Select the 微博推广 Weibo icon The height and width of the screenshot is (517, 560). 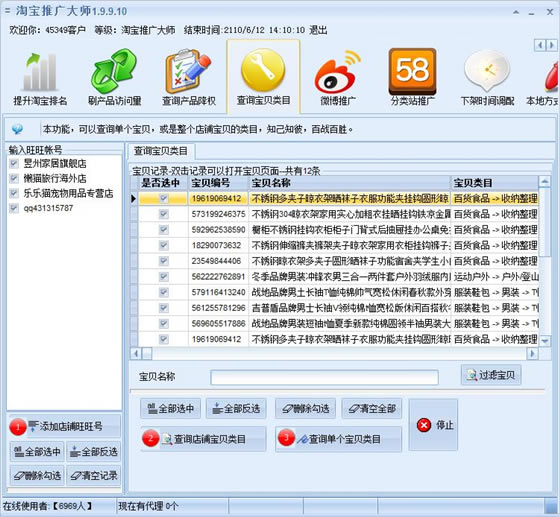point(338,72)
